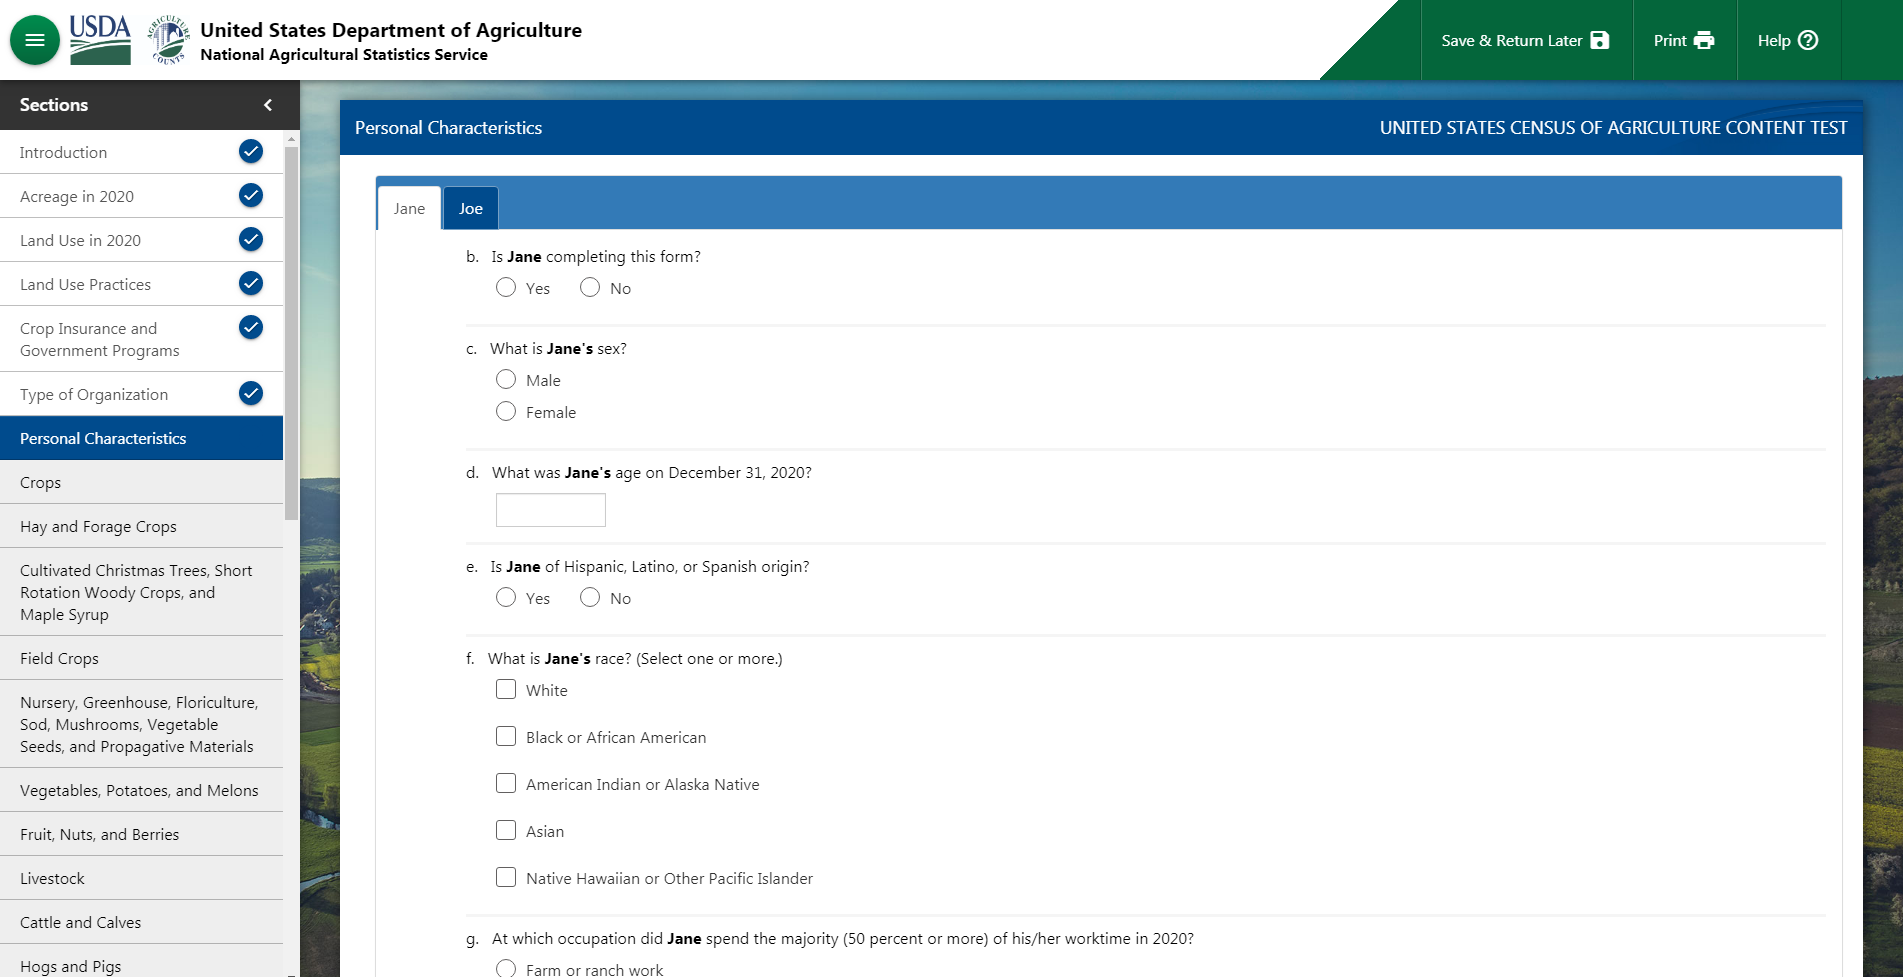The width and height of the screenshot is (1903, 977).
Task: Switch to the Jane tab
Action: click(409, 208)
